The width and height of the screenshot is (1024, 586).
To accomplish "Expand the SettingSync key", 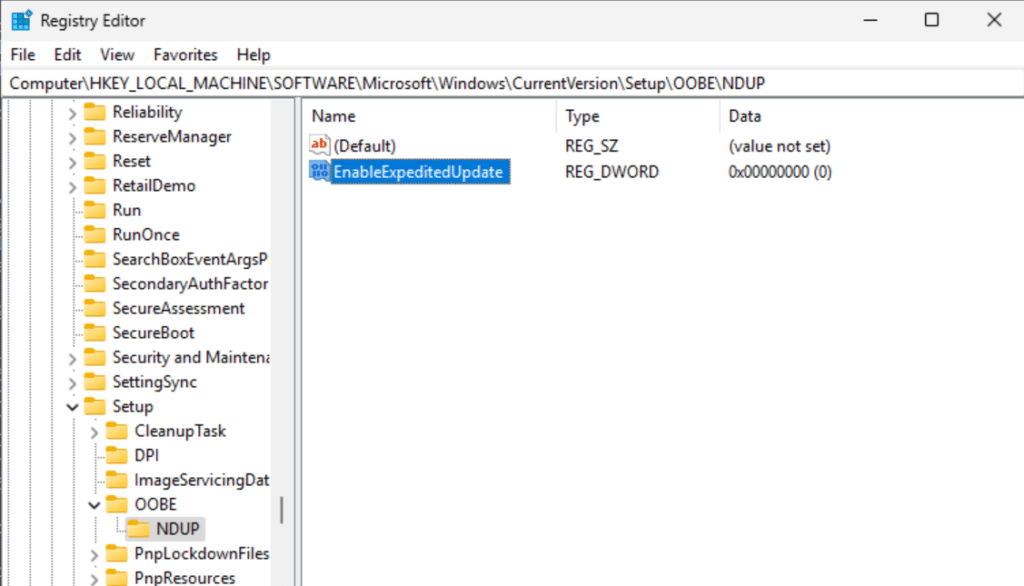I will coord(72,383).
